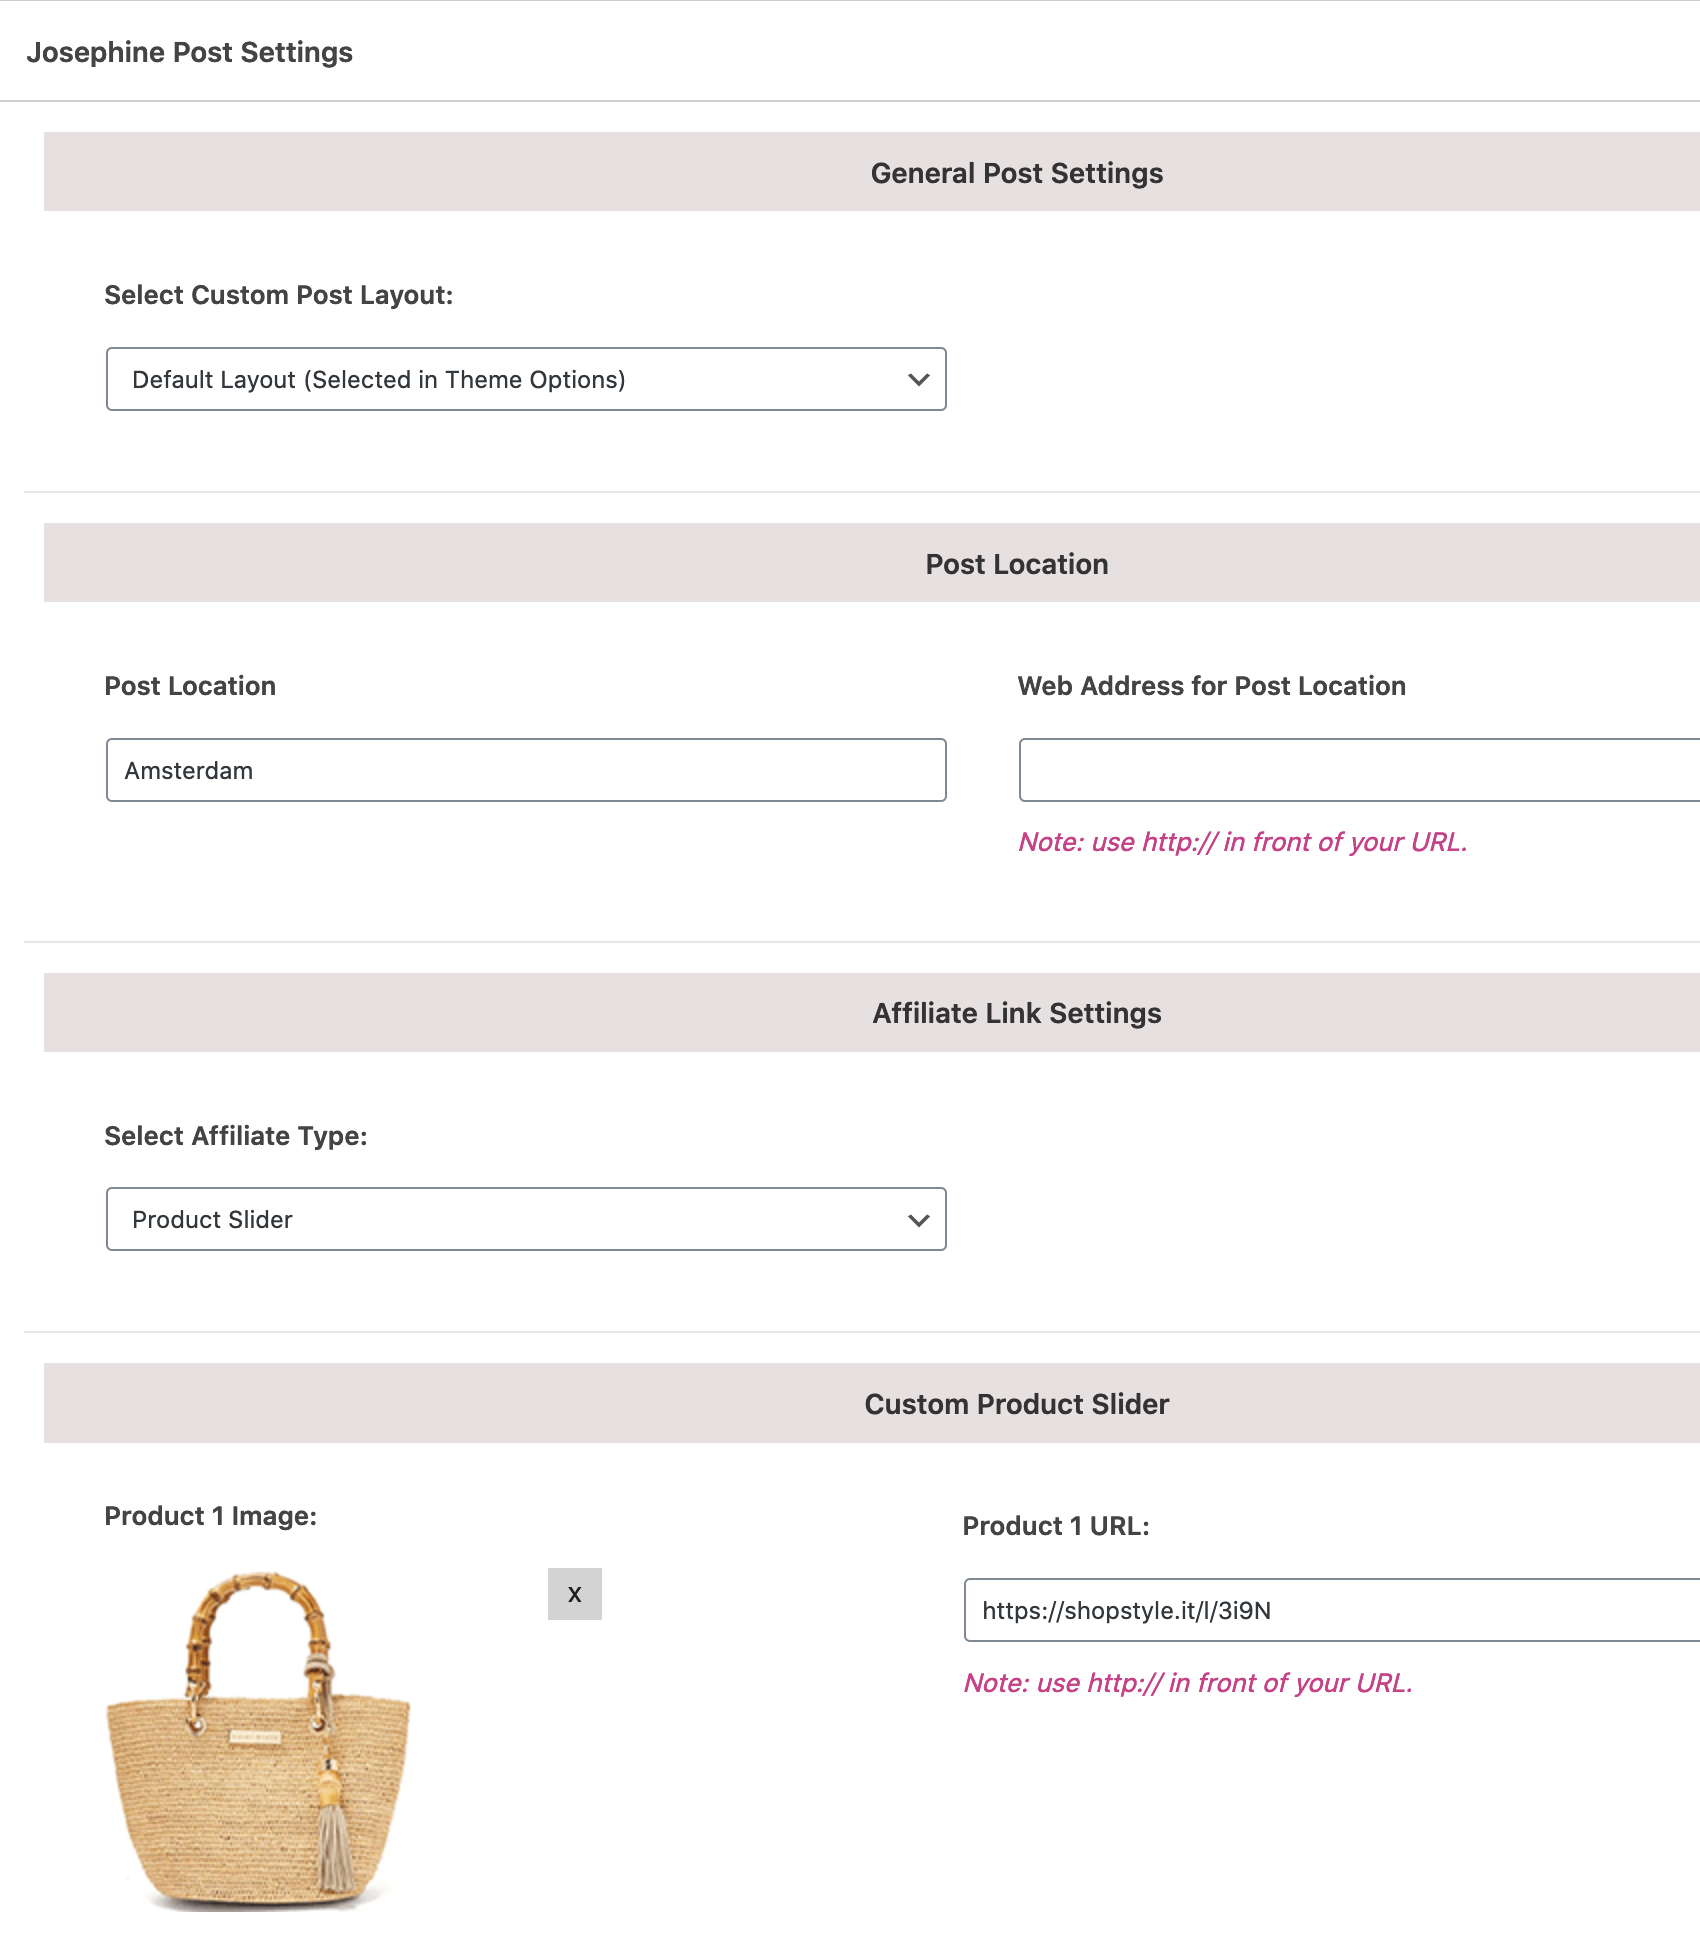Click the Select Custom Post Layout label

(x=279, y=295)
